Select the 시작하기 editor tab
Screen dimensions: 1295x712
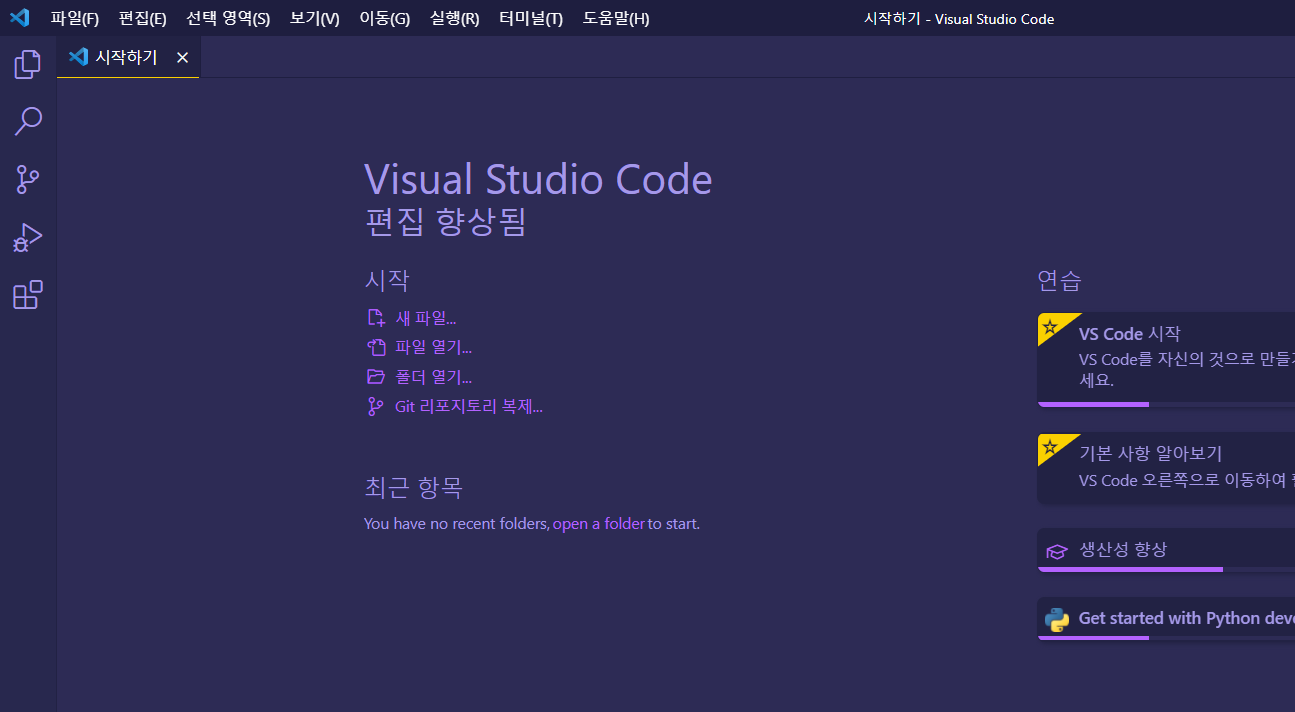tap(128, 57)
